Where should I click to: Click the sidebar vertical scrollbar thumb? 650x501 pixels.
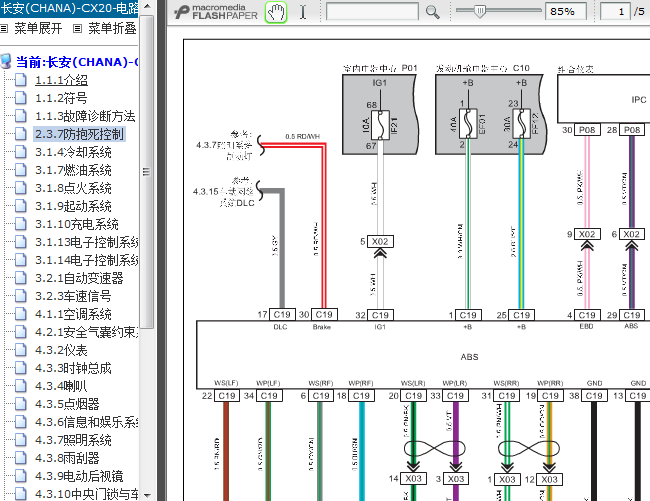(x=147, y=172)
